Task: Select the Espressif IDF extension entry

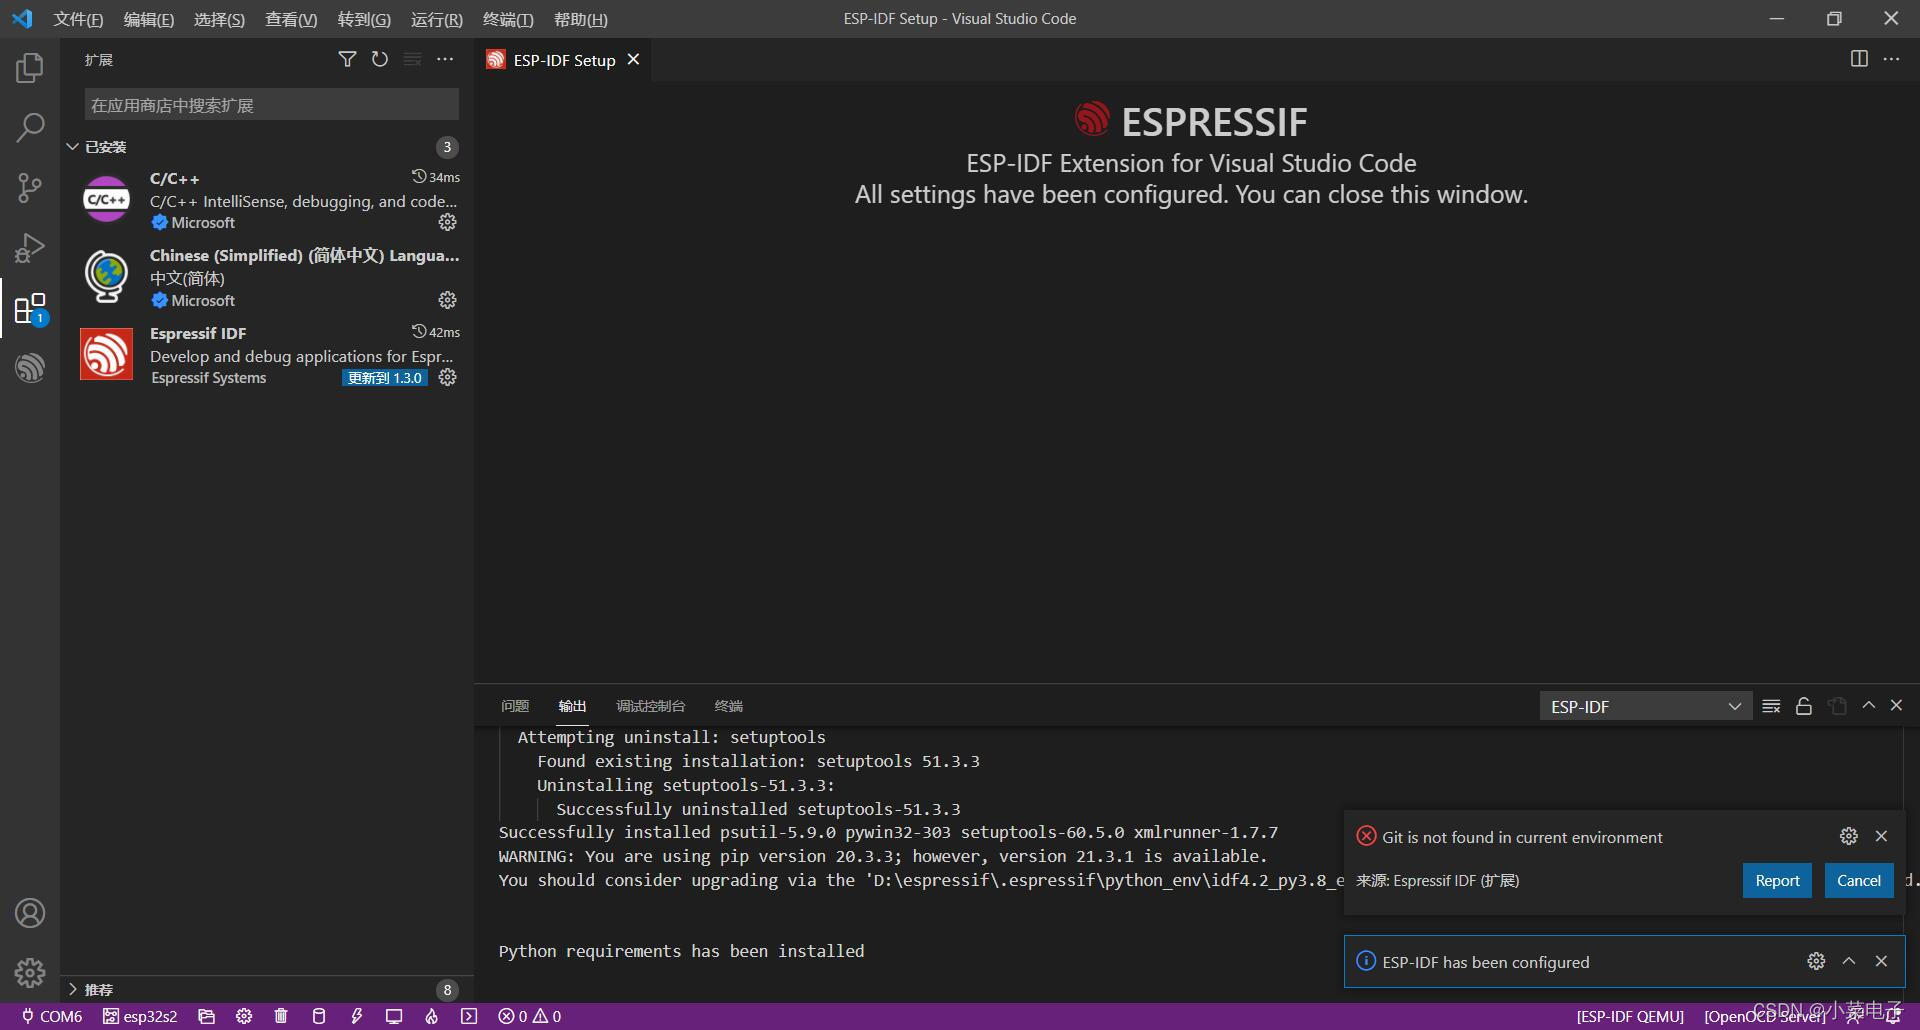Action: point(267,355)
